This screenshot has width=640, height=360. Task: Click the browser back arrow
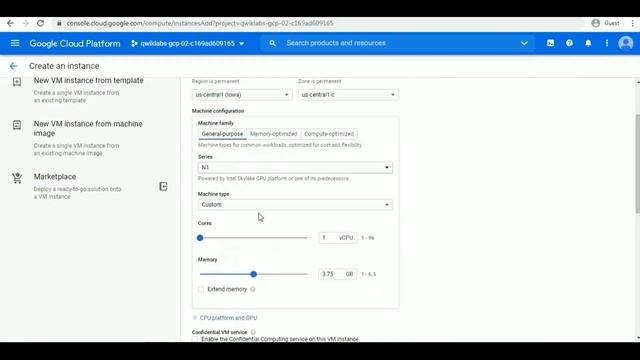(x=10, y=23)
